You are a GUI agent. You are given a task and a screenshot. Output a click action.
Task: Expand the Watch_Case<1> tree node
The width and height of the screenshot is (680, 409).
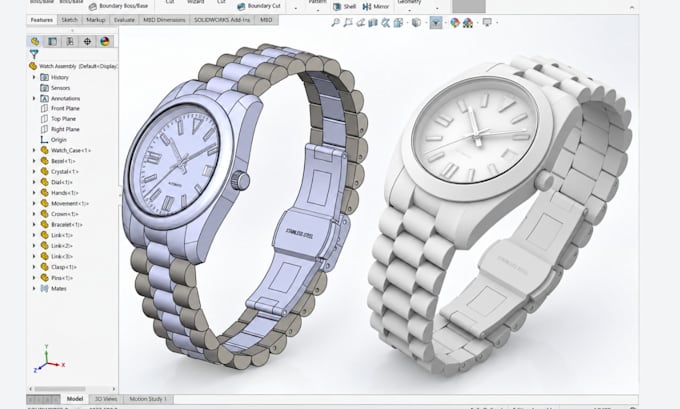point(34,150)
